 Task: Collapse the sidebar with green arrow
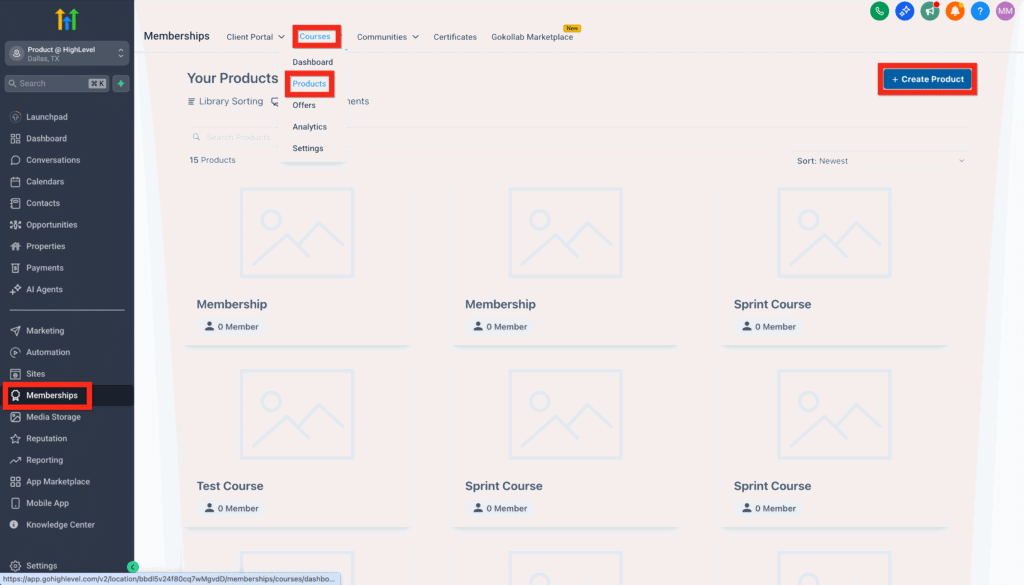(x=133, y=567)
